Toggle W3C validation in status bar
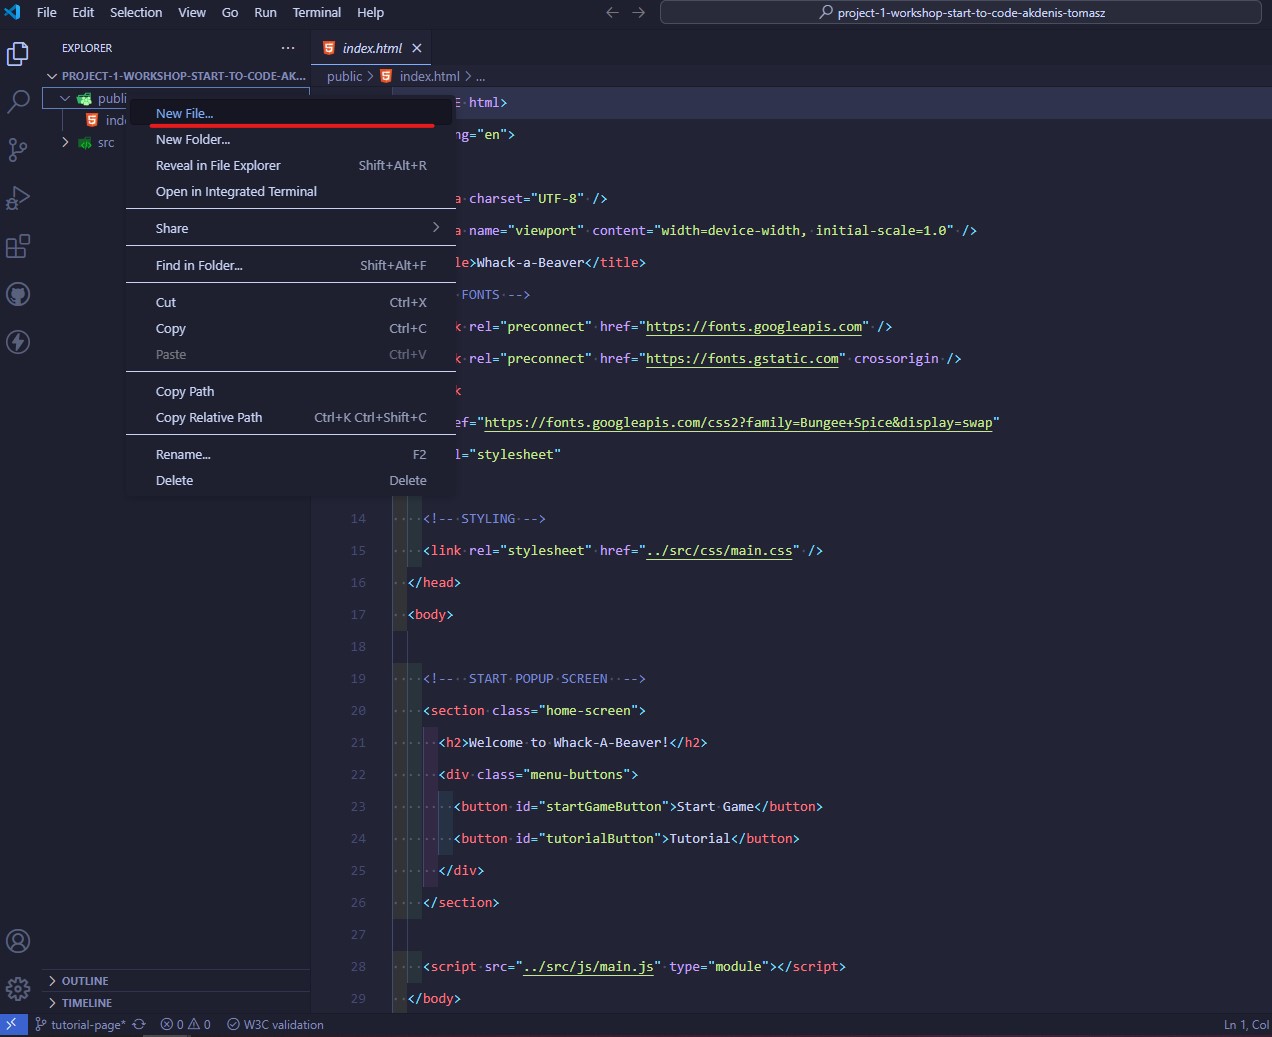Viewport: 1272px width, 1037px height. 276,1025
